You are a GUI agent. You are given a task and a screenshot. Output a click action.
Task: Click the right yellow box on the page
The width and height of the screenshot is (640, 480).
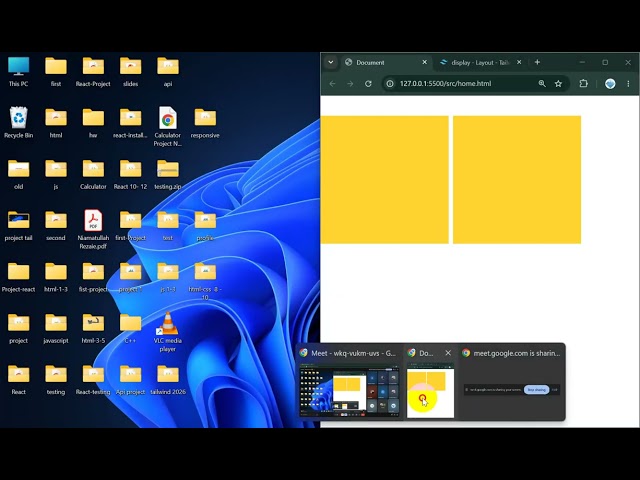point(517,180)
